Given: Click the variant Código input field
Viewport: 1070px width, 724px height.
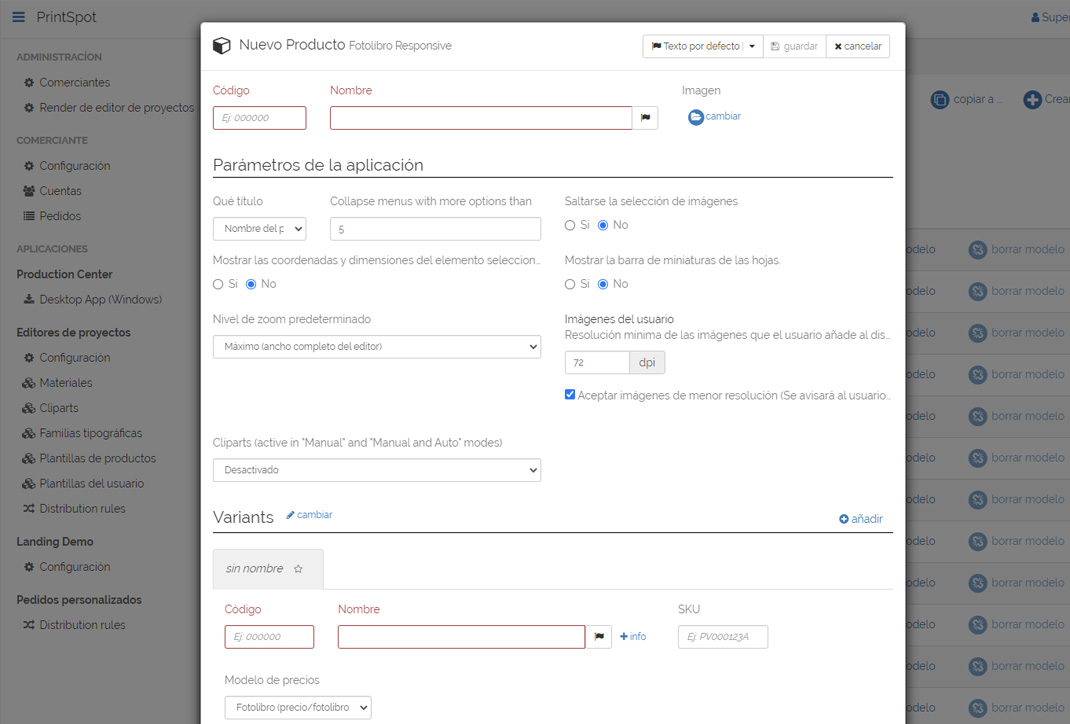Looking at the screenshot, I should click(x=269, y=637).
